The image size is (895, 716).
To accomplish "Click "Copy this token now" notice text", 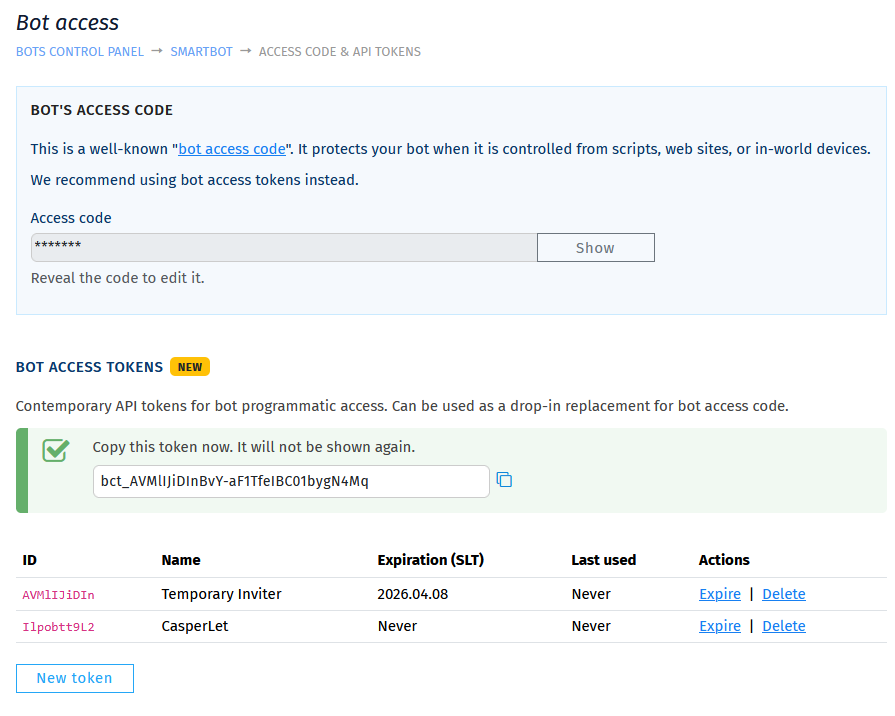I will [253, 447].
